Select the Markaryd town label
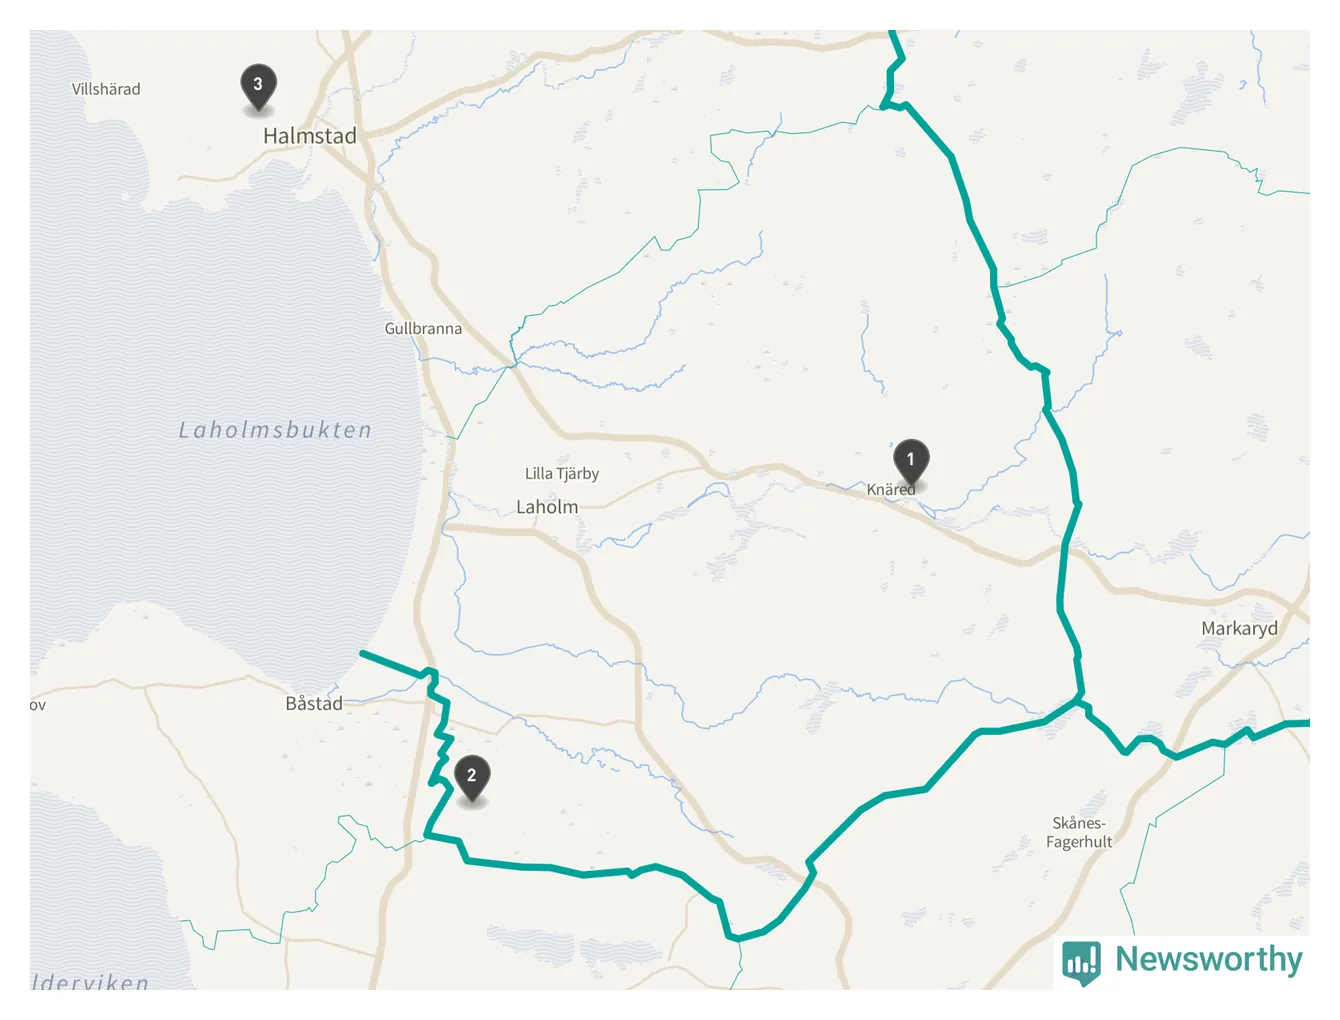Screen dimensions: 1340x1020 [1239, 629]
